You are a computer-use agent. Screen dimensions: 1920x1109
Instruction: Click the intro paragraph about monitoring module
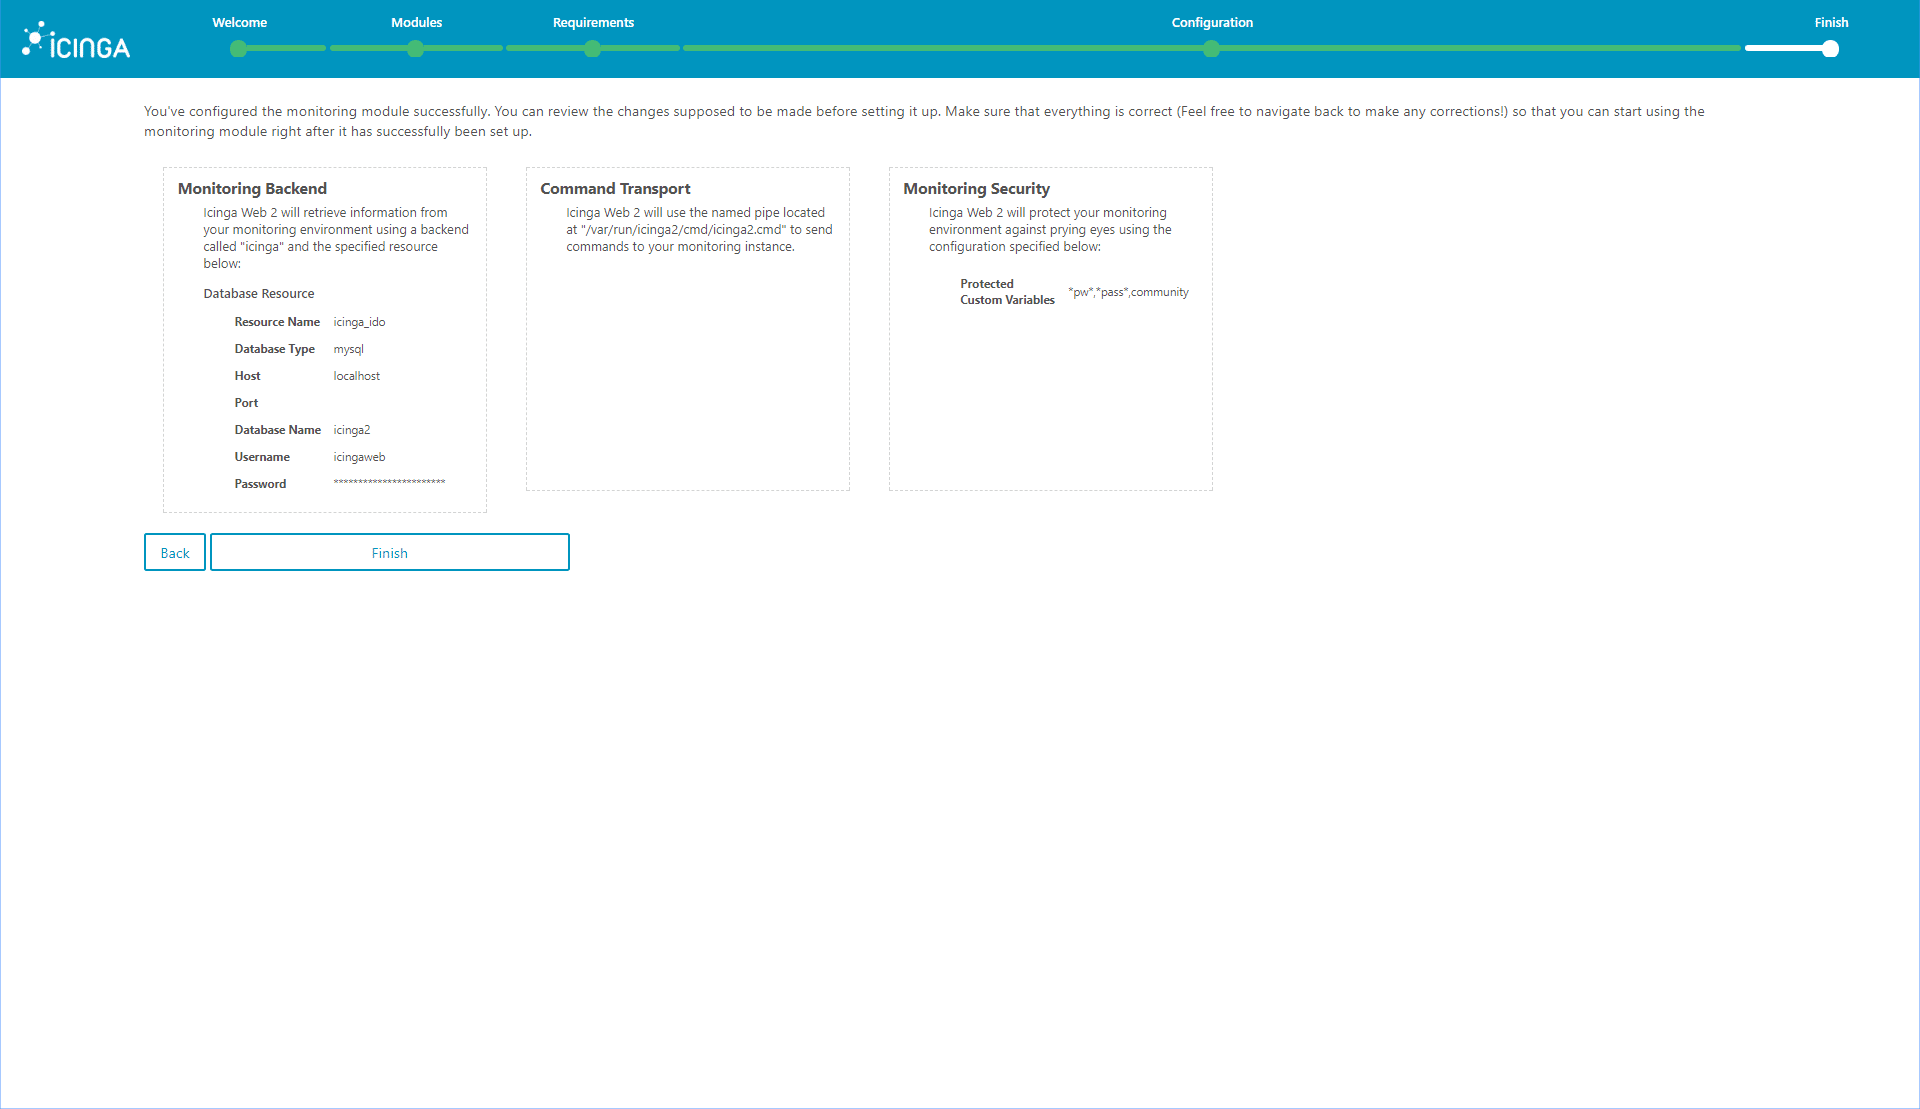(x=924, y=121)
